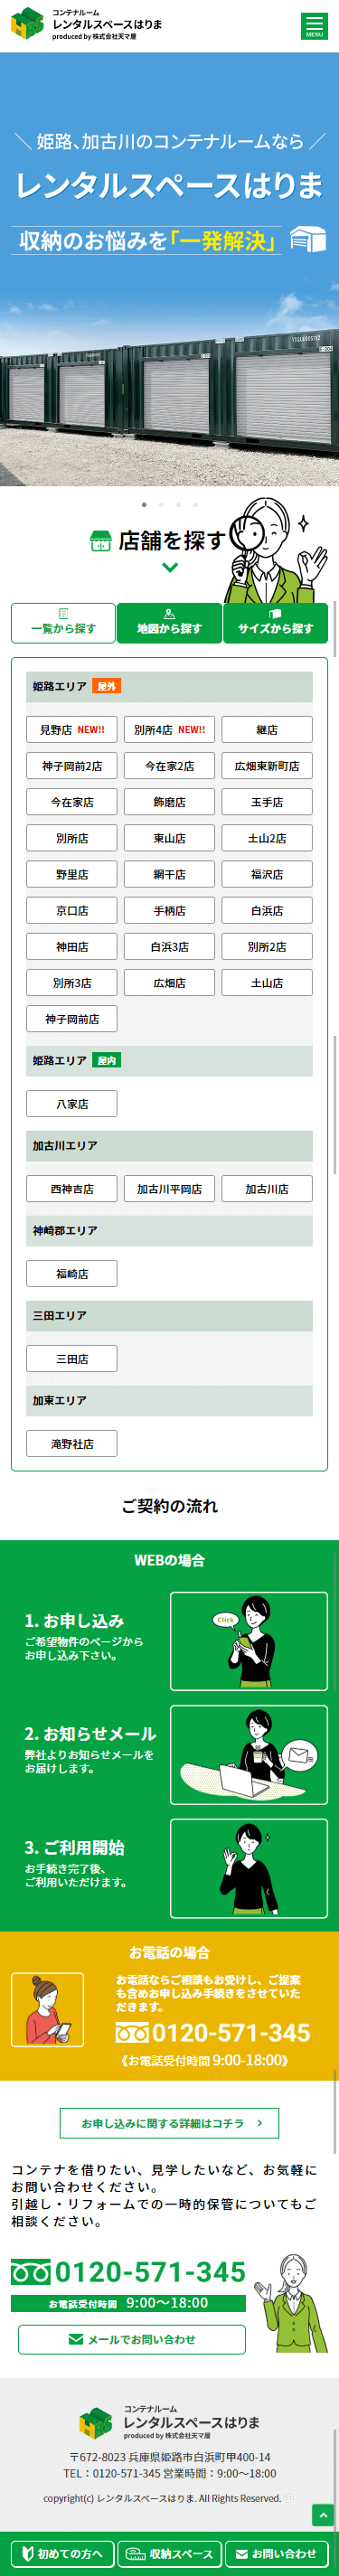Switch to the 地図から探す tab
339x2576 pixels.
[169, 622]
